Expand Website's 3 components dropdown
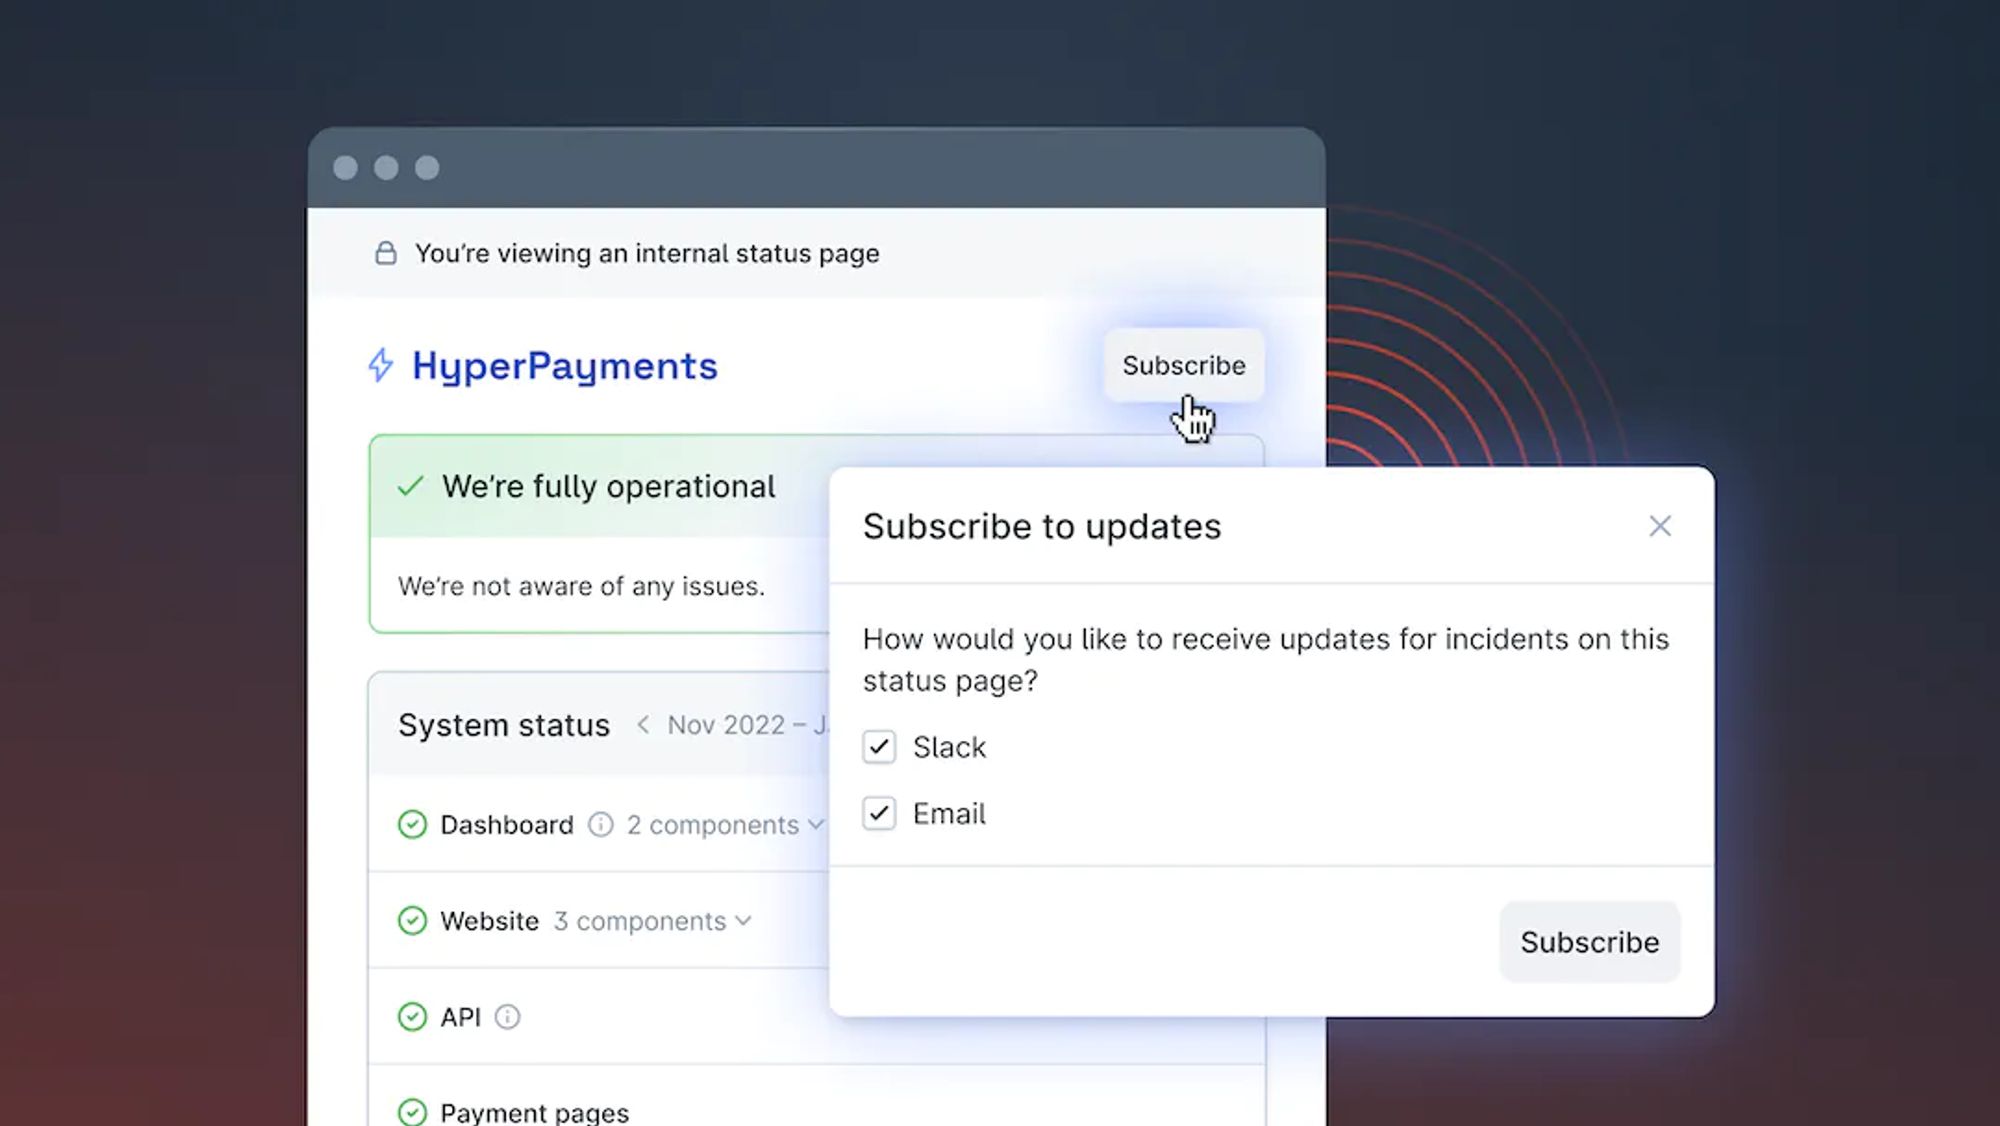This screenshot has width=2000, height=1126. [652, 920]
